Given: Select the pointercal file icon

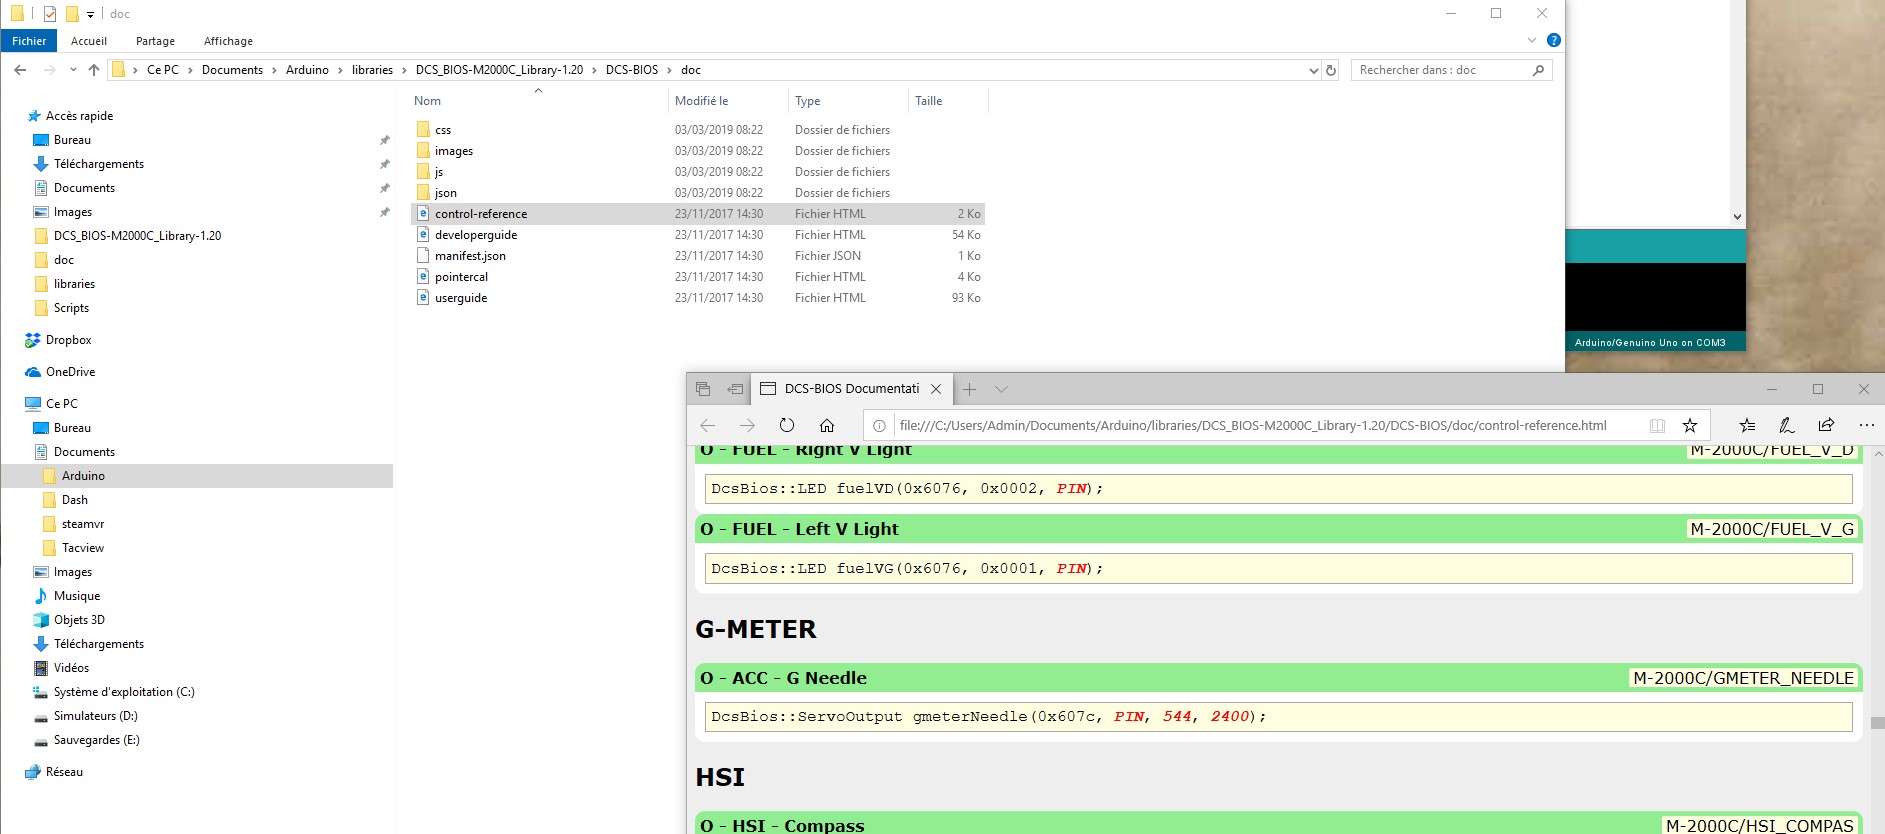Looking at the screenshot, I should pyautogui.click(x=423, y=277).
